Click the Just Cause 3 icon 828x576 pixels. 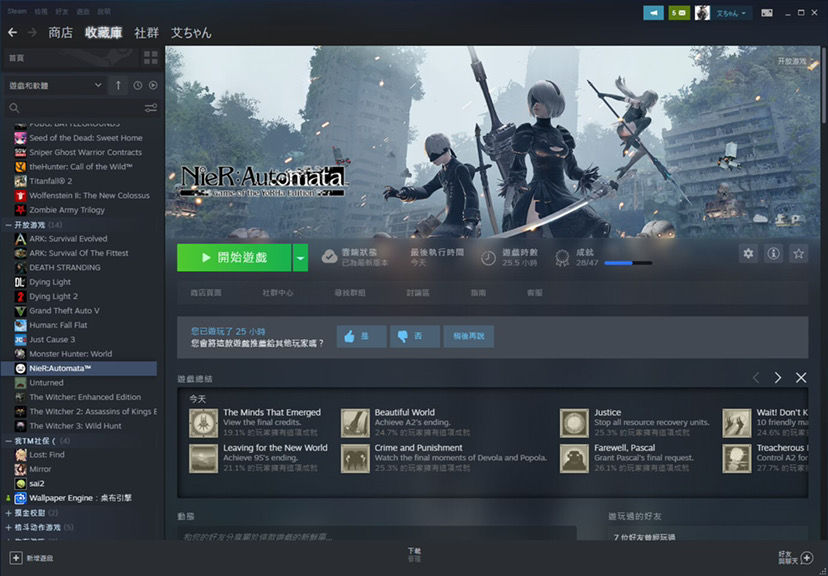click(x=20, y=339)
